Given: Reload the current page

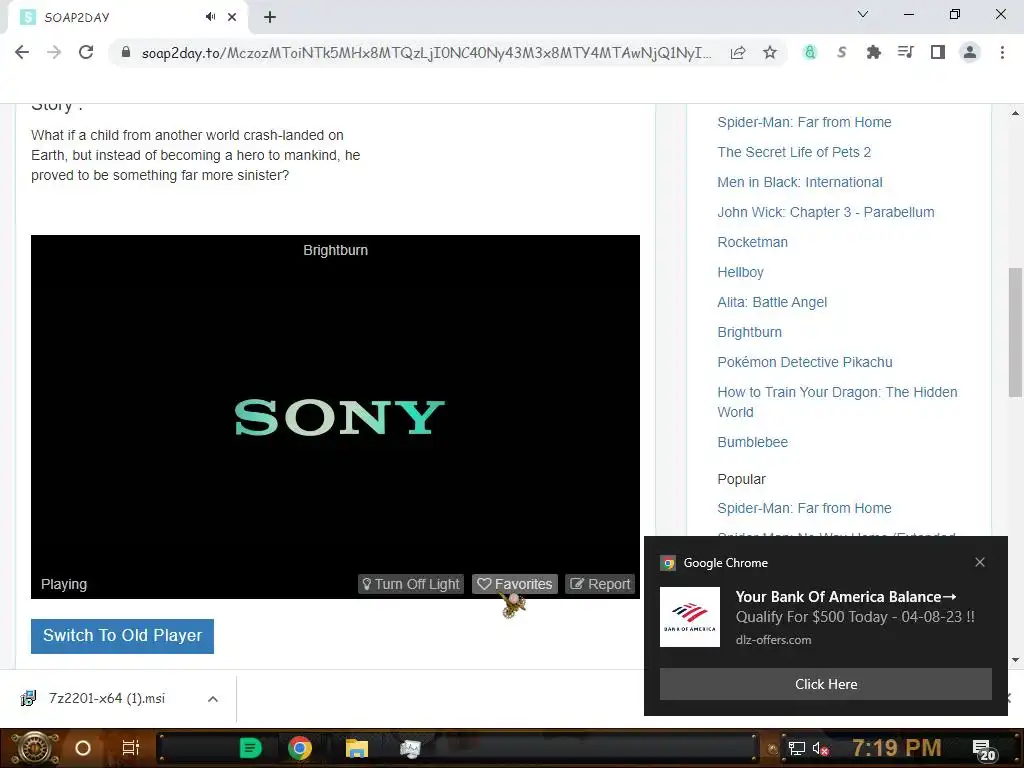Looking at the screenshot, I should click(x=86, y=52).
